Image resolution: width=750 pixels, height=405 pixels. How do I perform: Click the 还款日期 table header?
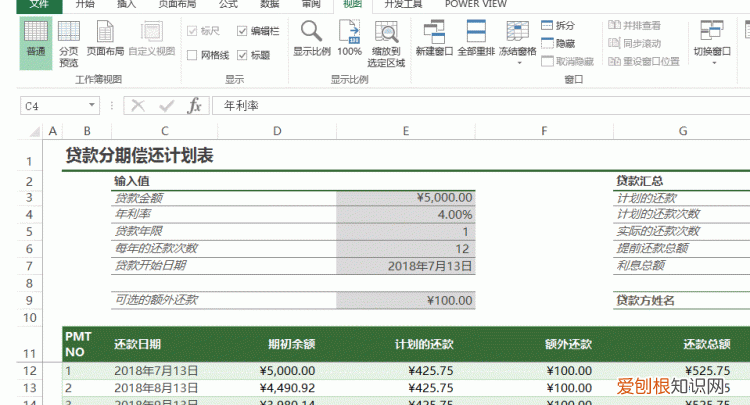tap(165, 344)
